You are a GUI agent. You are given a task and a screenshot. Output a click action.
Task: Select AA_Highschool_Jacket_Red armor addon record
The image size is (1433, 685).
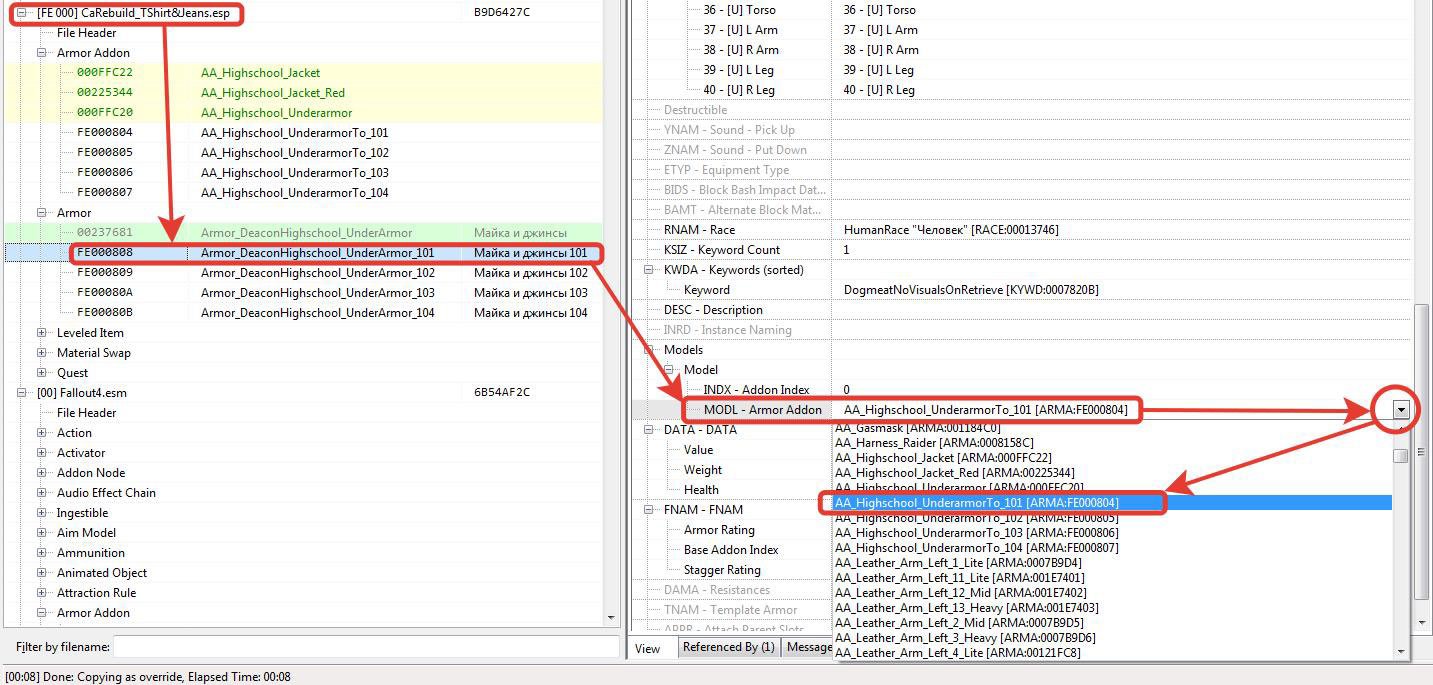click(258, 93)
